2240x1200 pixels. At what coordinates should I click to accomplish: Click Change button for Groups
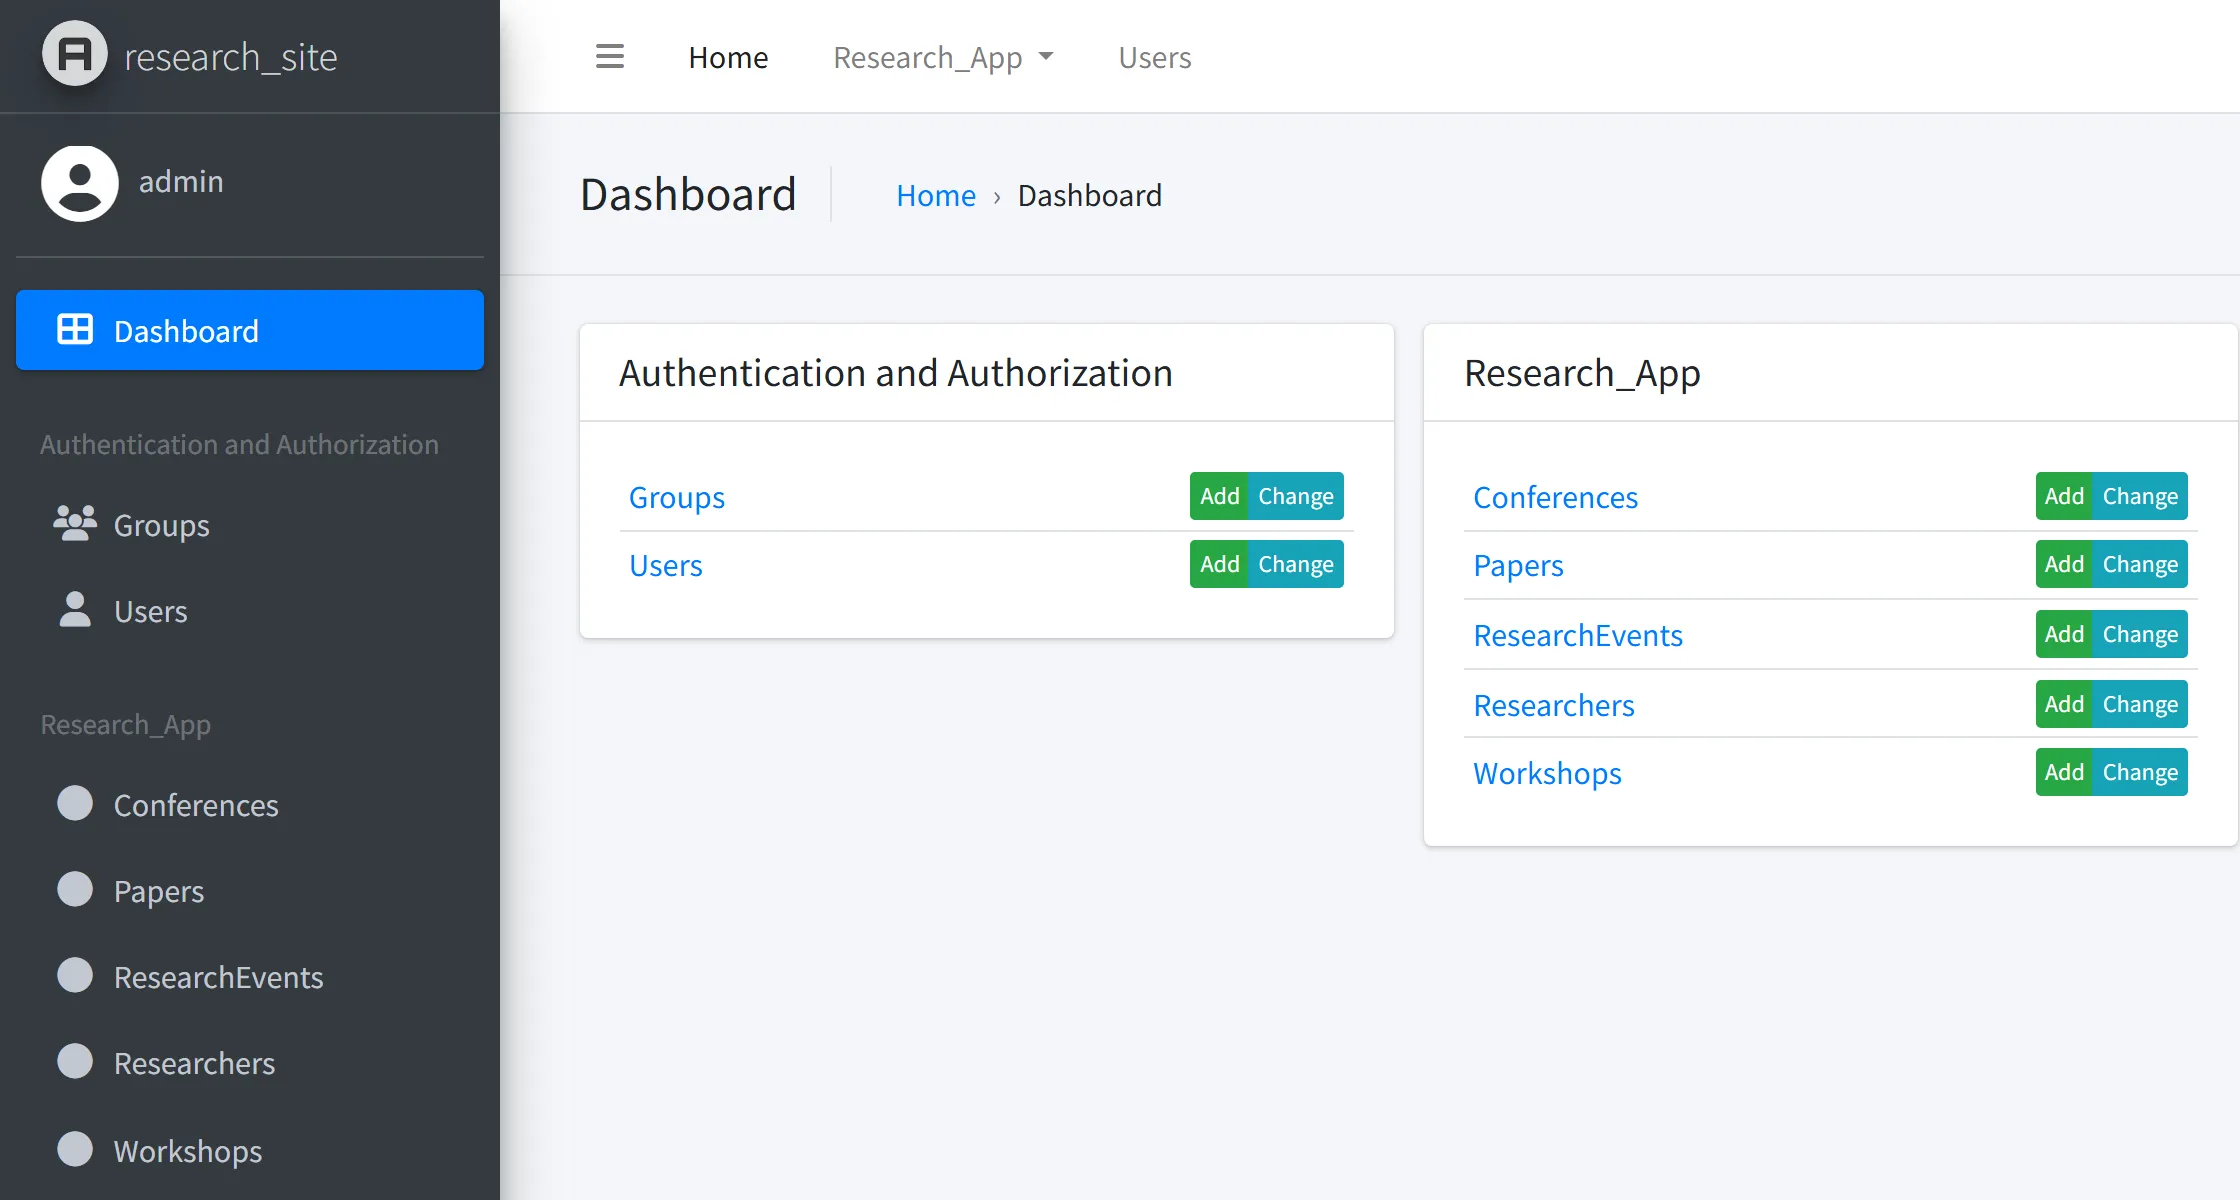1296,496
